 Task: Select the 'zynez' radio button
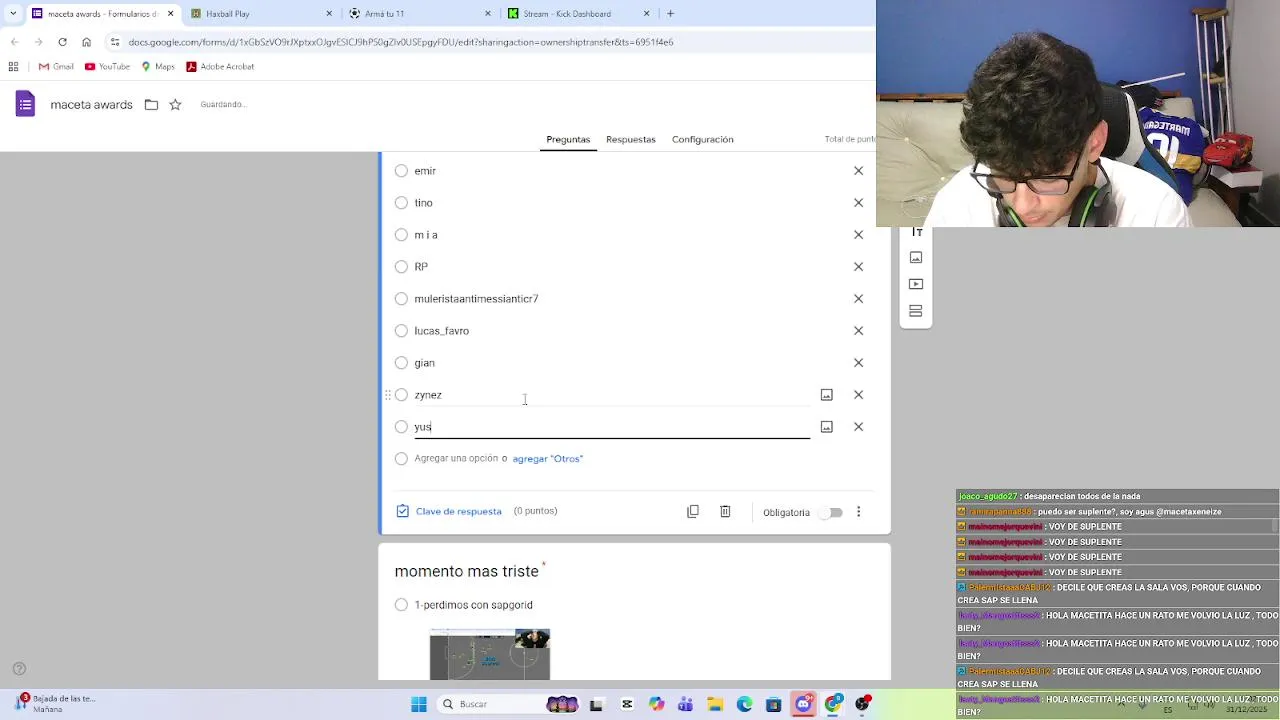pyautogui.click(x=401, y=395)
